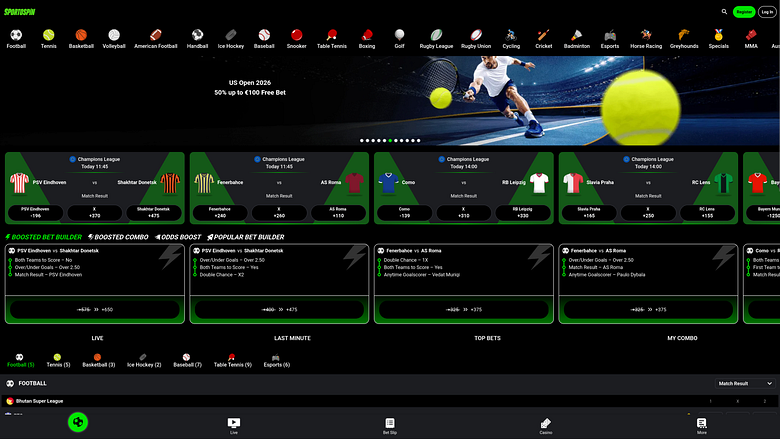The height and width of the screenshot is (439, 780).
Task: Click the green sports ball button
Action: coord(78,423)
